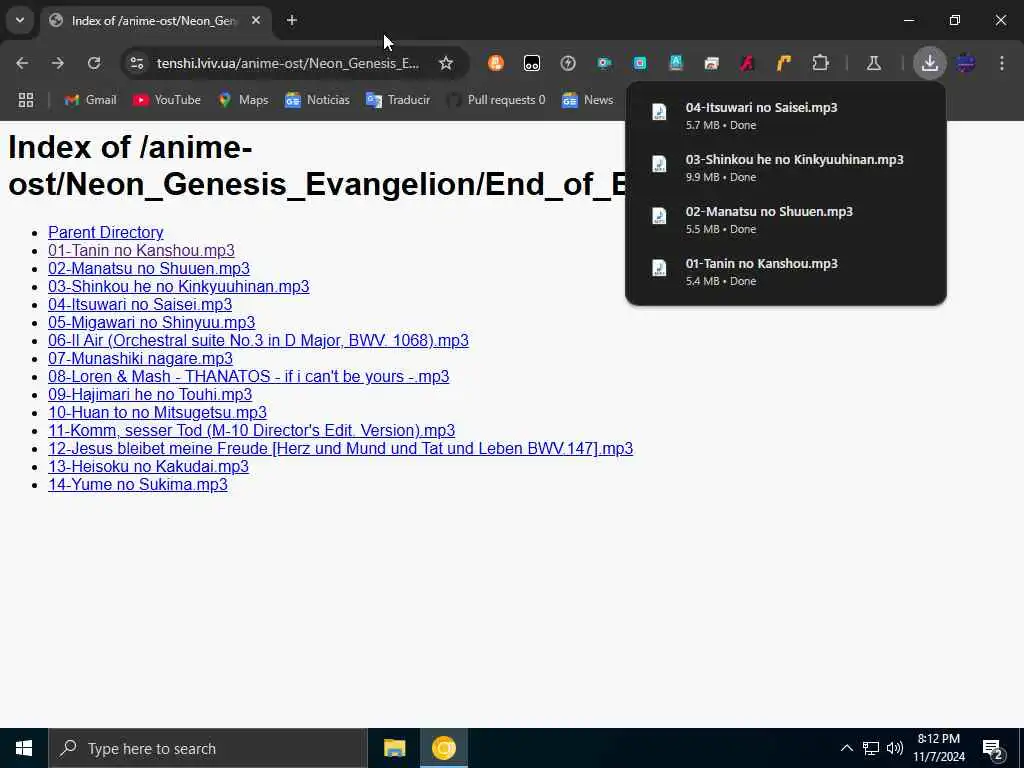Viewport: 1024px width, 768px height.
Task: Click 02-Manatsu no Shuuen.mp3 page link
Action: point(149,268)
